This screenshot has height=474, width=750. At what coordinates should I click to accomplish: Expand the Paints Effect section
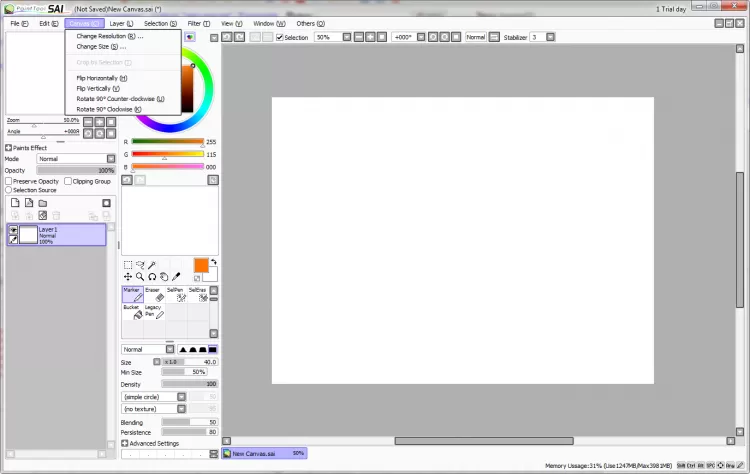coord(8,148)
